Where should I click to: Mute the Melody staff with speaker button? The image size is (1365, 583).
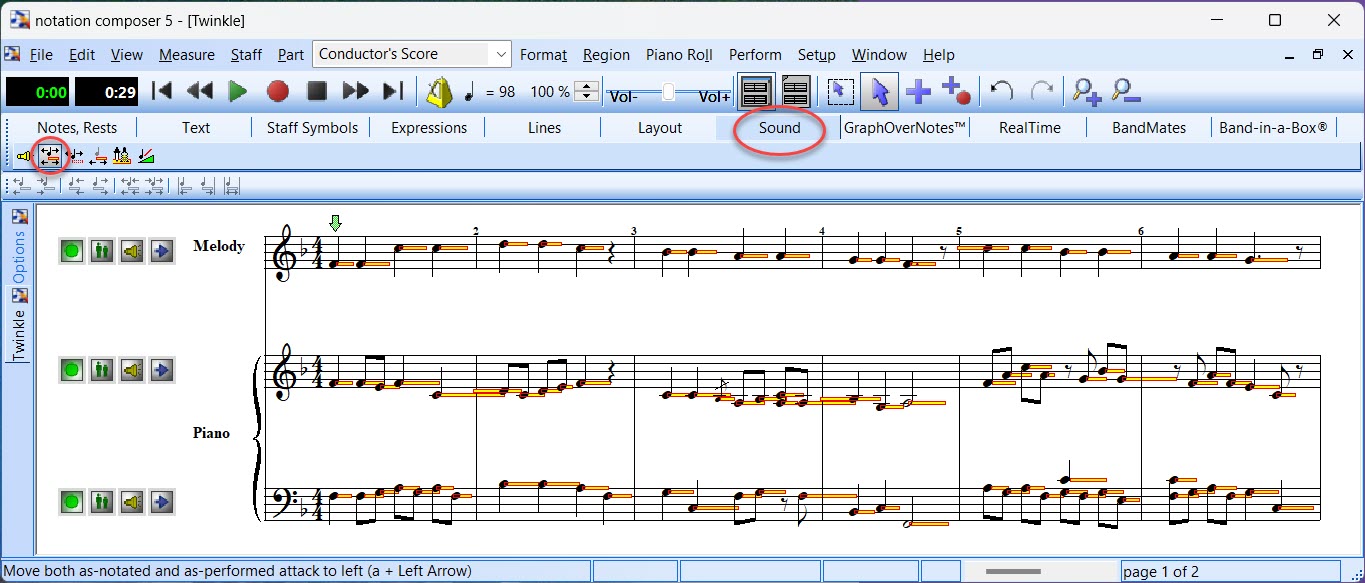pos(131,251)
